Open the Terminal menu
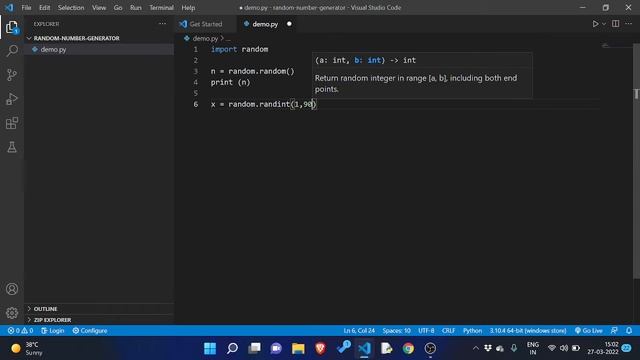 coord(161,7)
